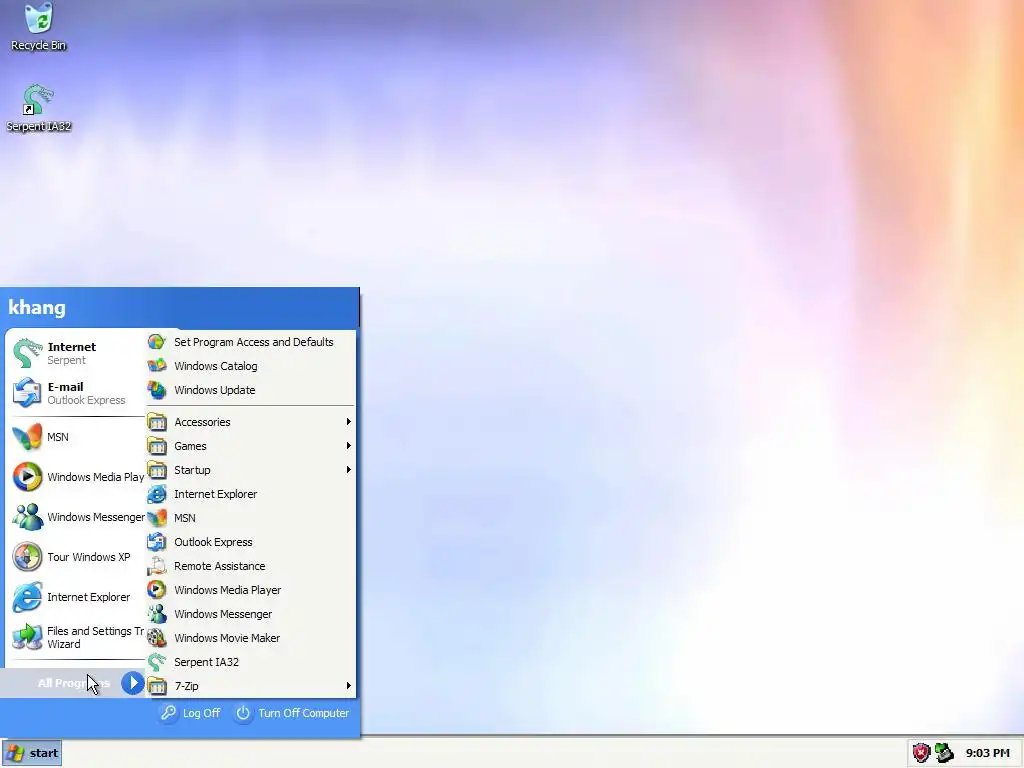Image resolution: width=1024 pixels, height=768 pixels.
Task: Open Internet Explorer in left pane
Action: coord(77,597)
